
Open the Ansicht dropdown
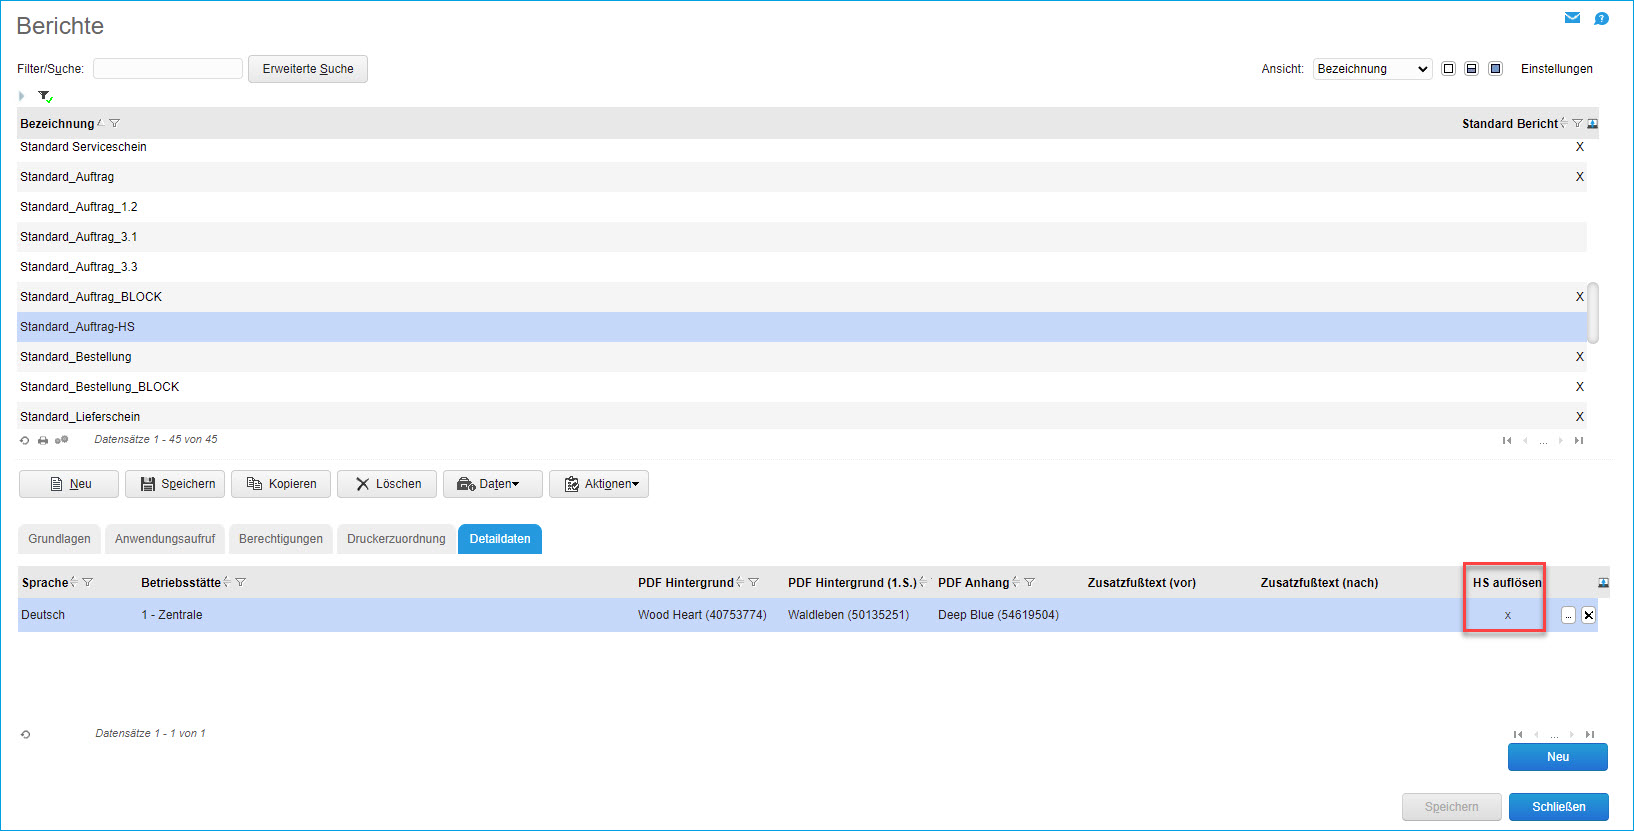(1372, 69)
